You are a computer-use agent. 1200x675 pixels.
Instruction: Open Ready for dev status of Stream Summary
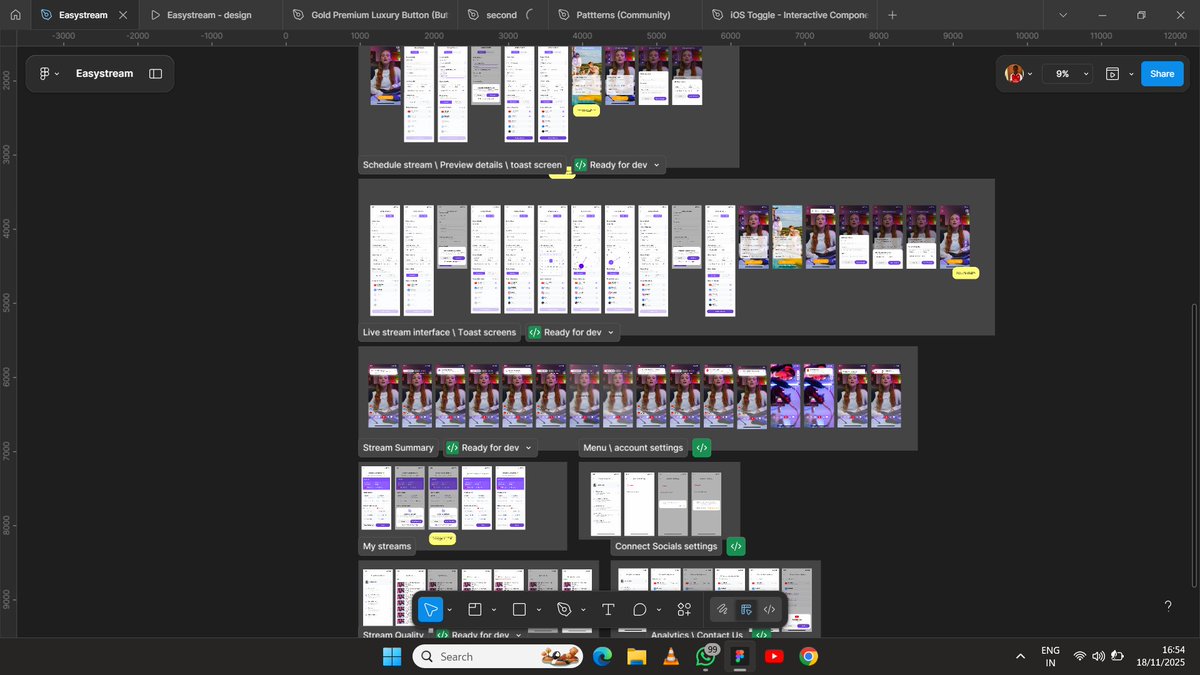click(490, 448)
